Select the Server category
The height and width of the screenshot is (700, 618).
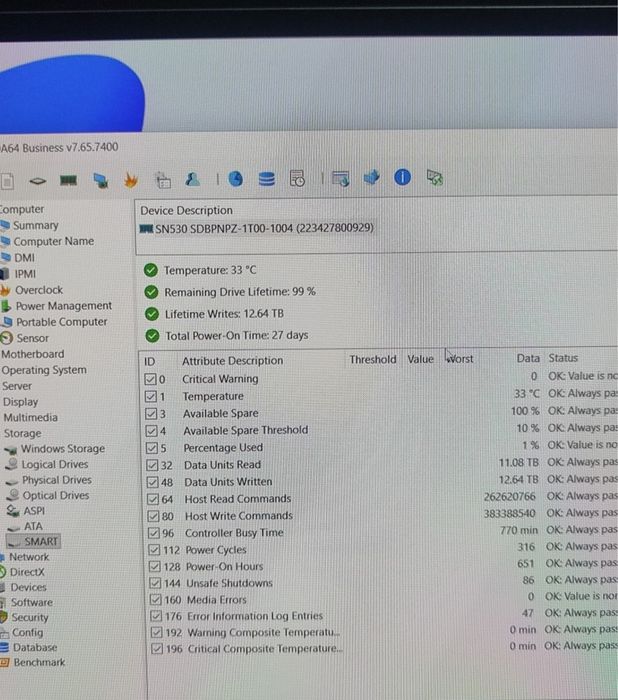pos(17,386)
